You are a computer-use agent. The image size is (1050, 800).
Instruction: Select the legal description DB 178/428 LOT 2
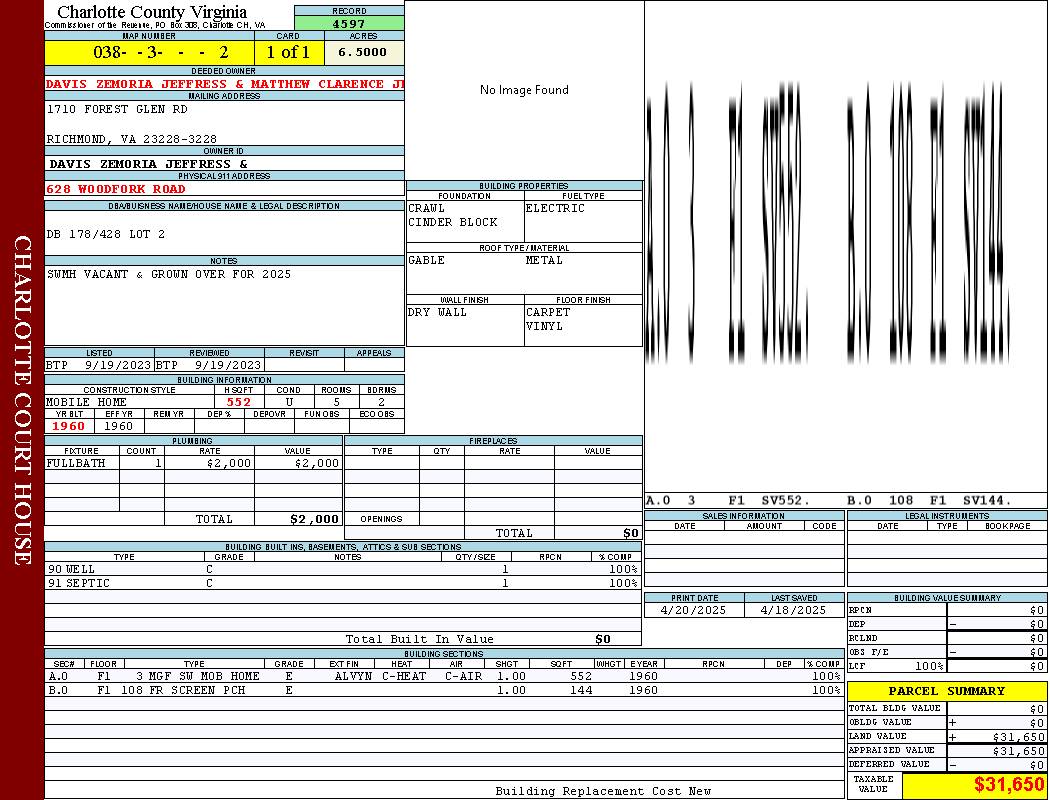106,234
